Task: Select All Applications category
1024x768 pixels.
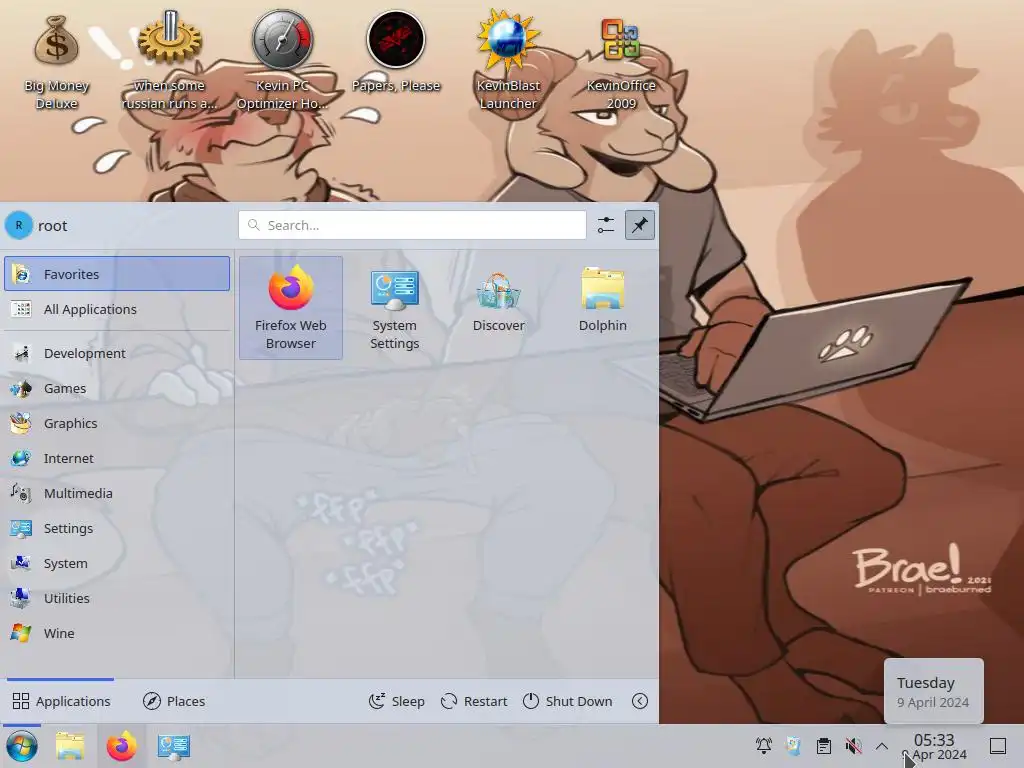Action: (x=117, y=309)
